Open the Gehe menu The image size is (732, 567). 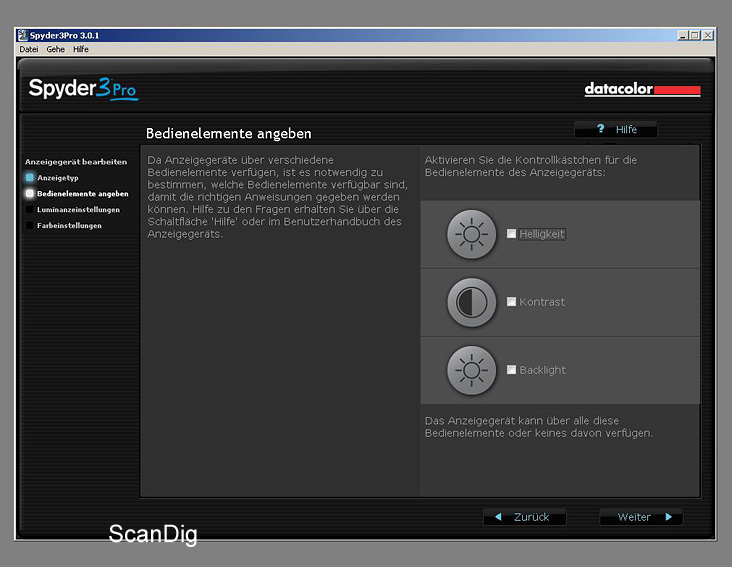56,49
